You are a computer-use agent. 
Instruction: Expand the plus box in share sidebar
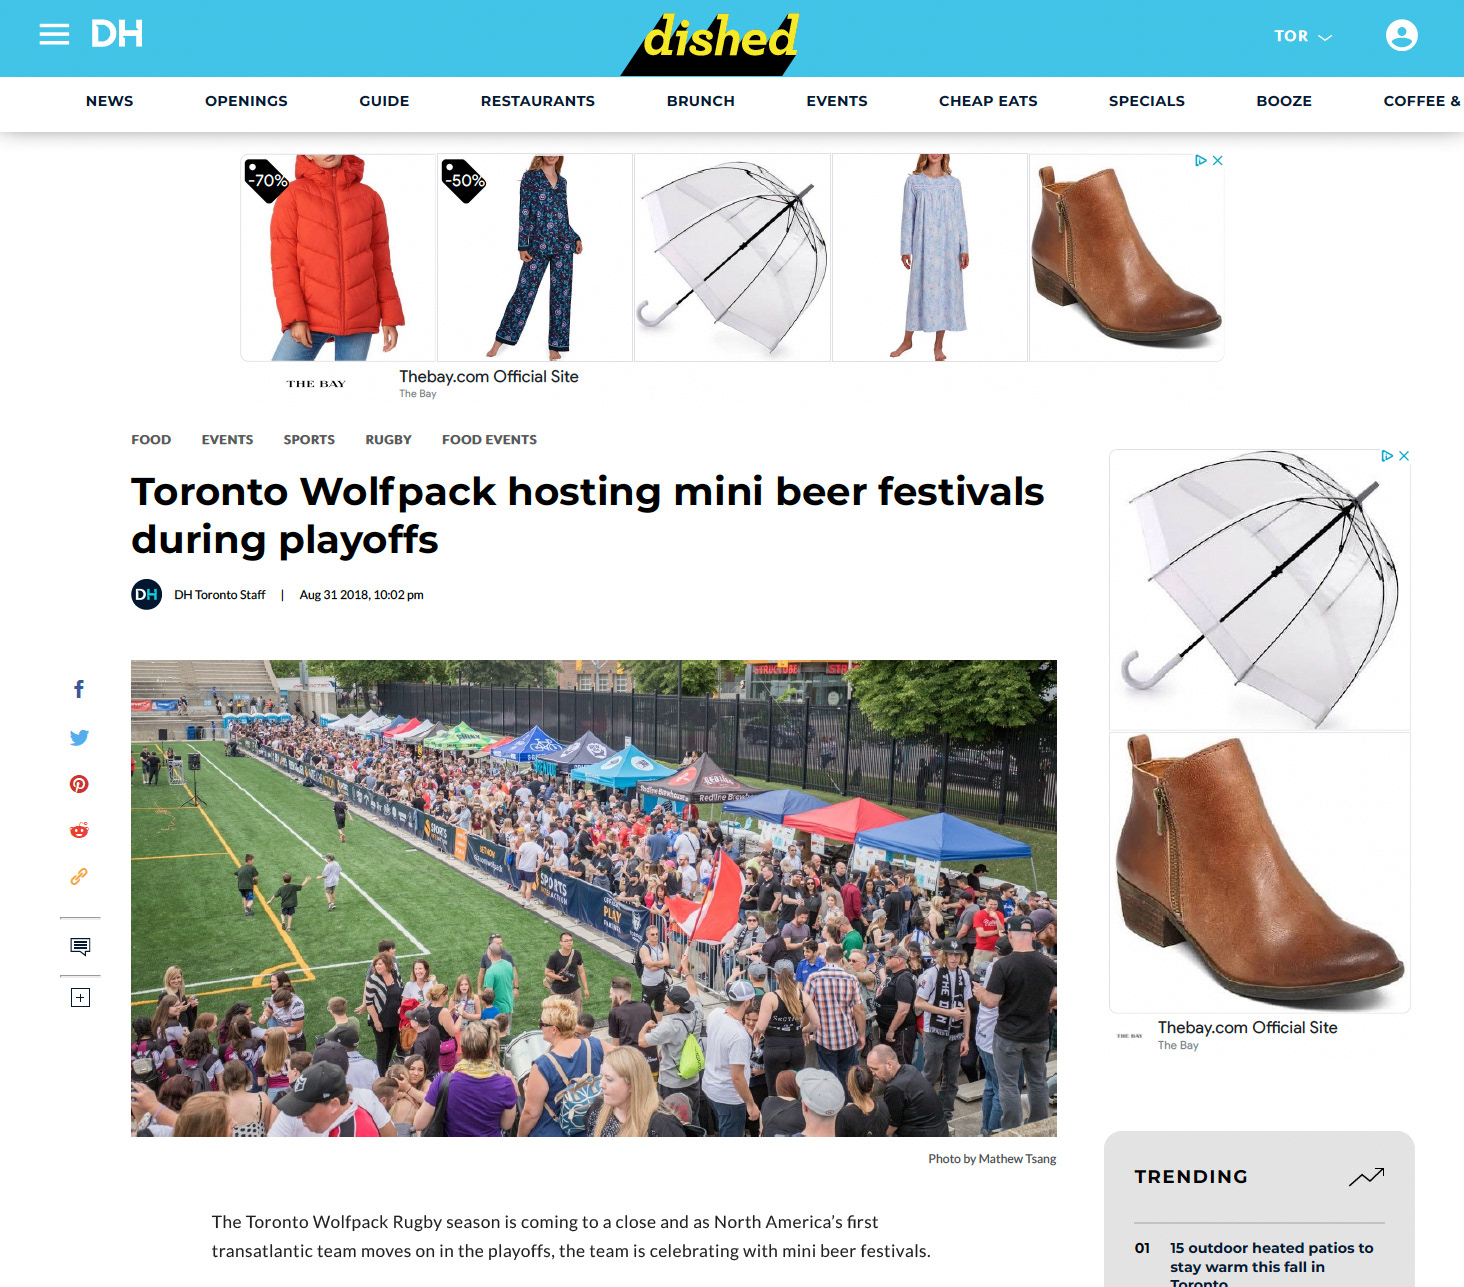point(80,997)
